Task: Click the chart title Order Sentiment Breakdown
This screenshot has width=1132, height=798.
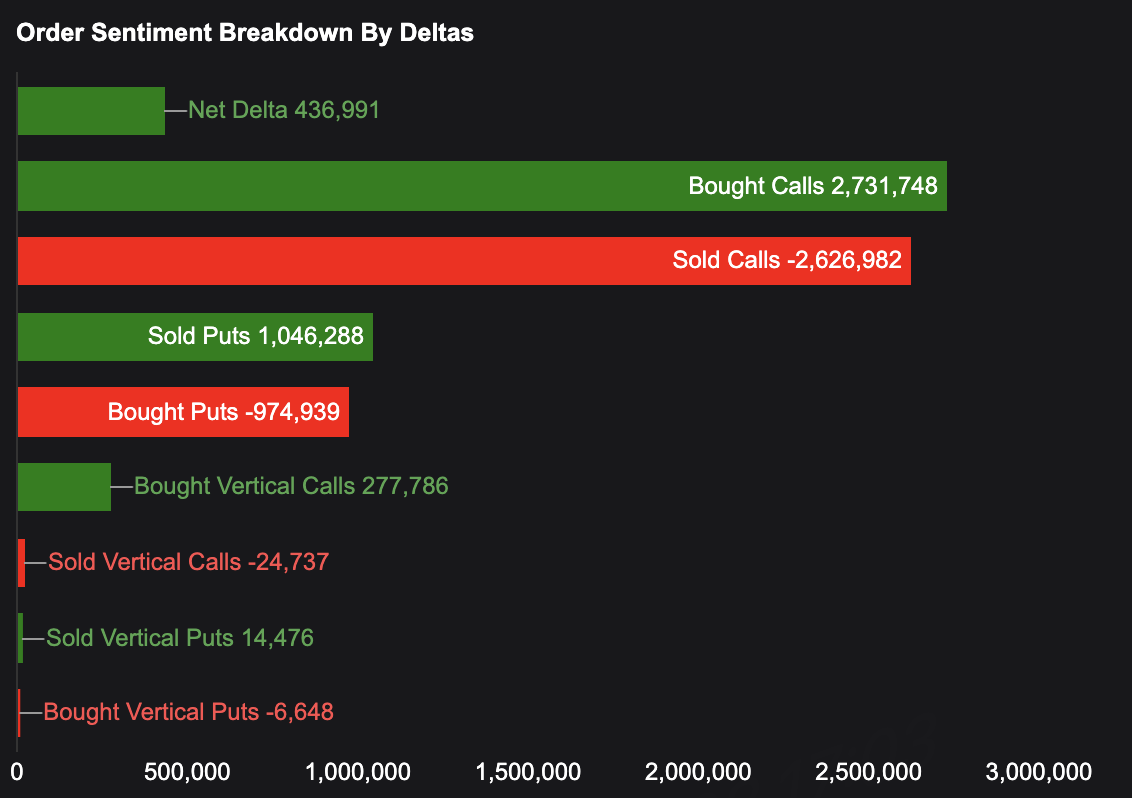Action: [x=245, y=33]
